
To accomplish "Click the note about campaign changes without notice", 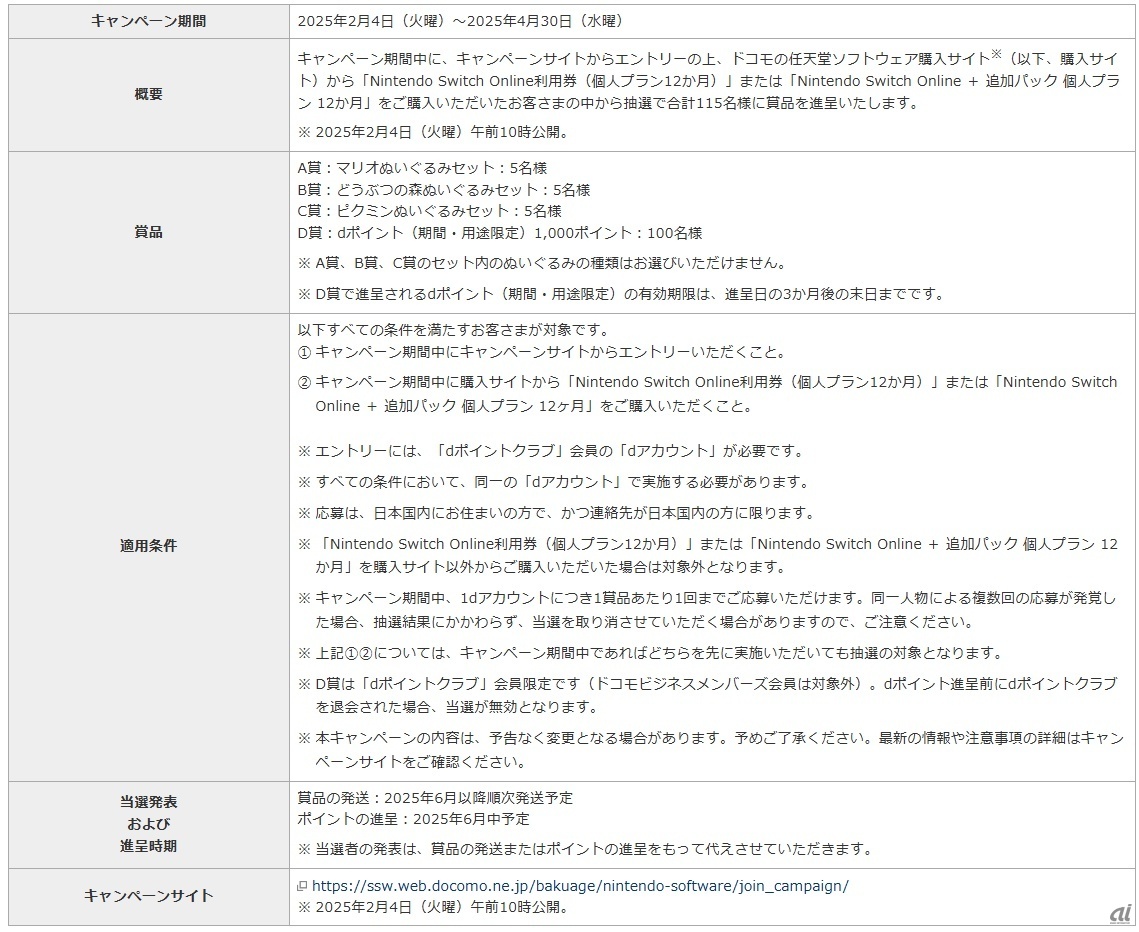I will (x=710, y=750).
